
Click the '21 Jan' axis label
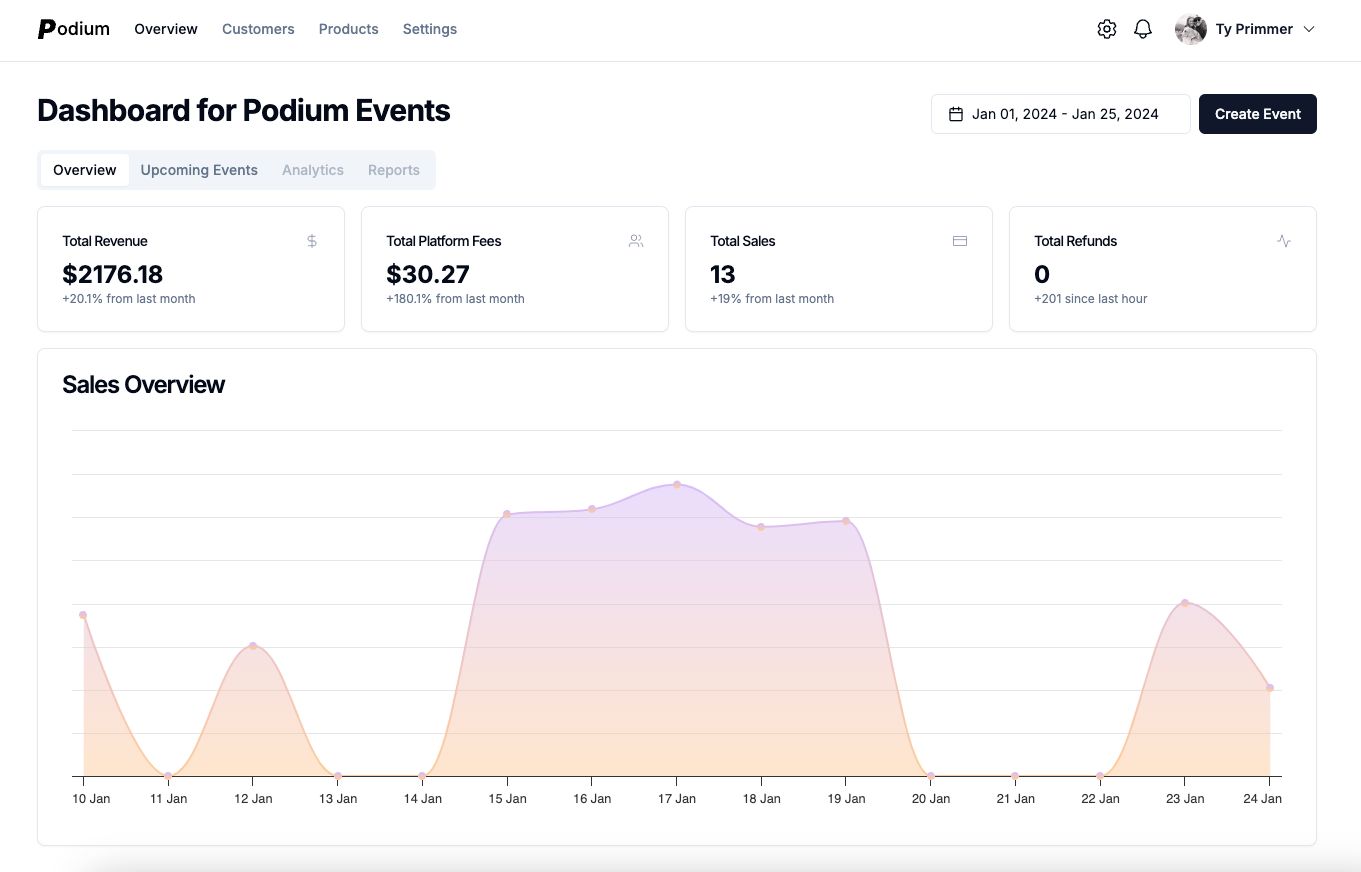coord(1016,799)
